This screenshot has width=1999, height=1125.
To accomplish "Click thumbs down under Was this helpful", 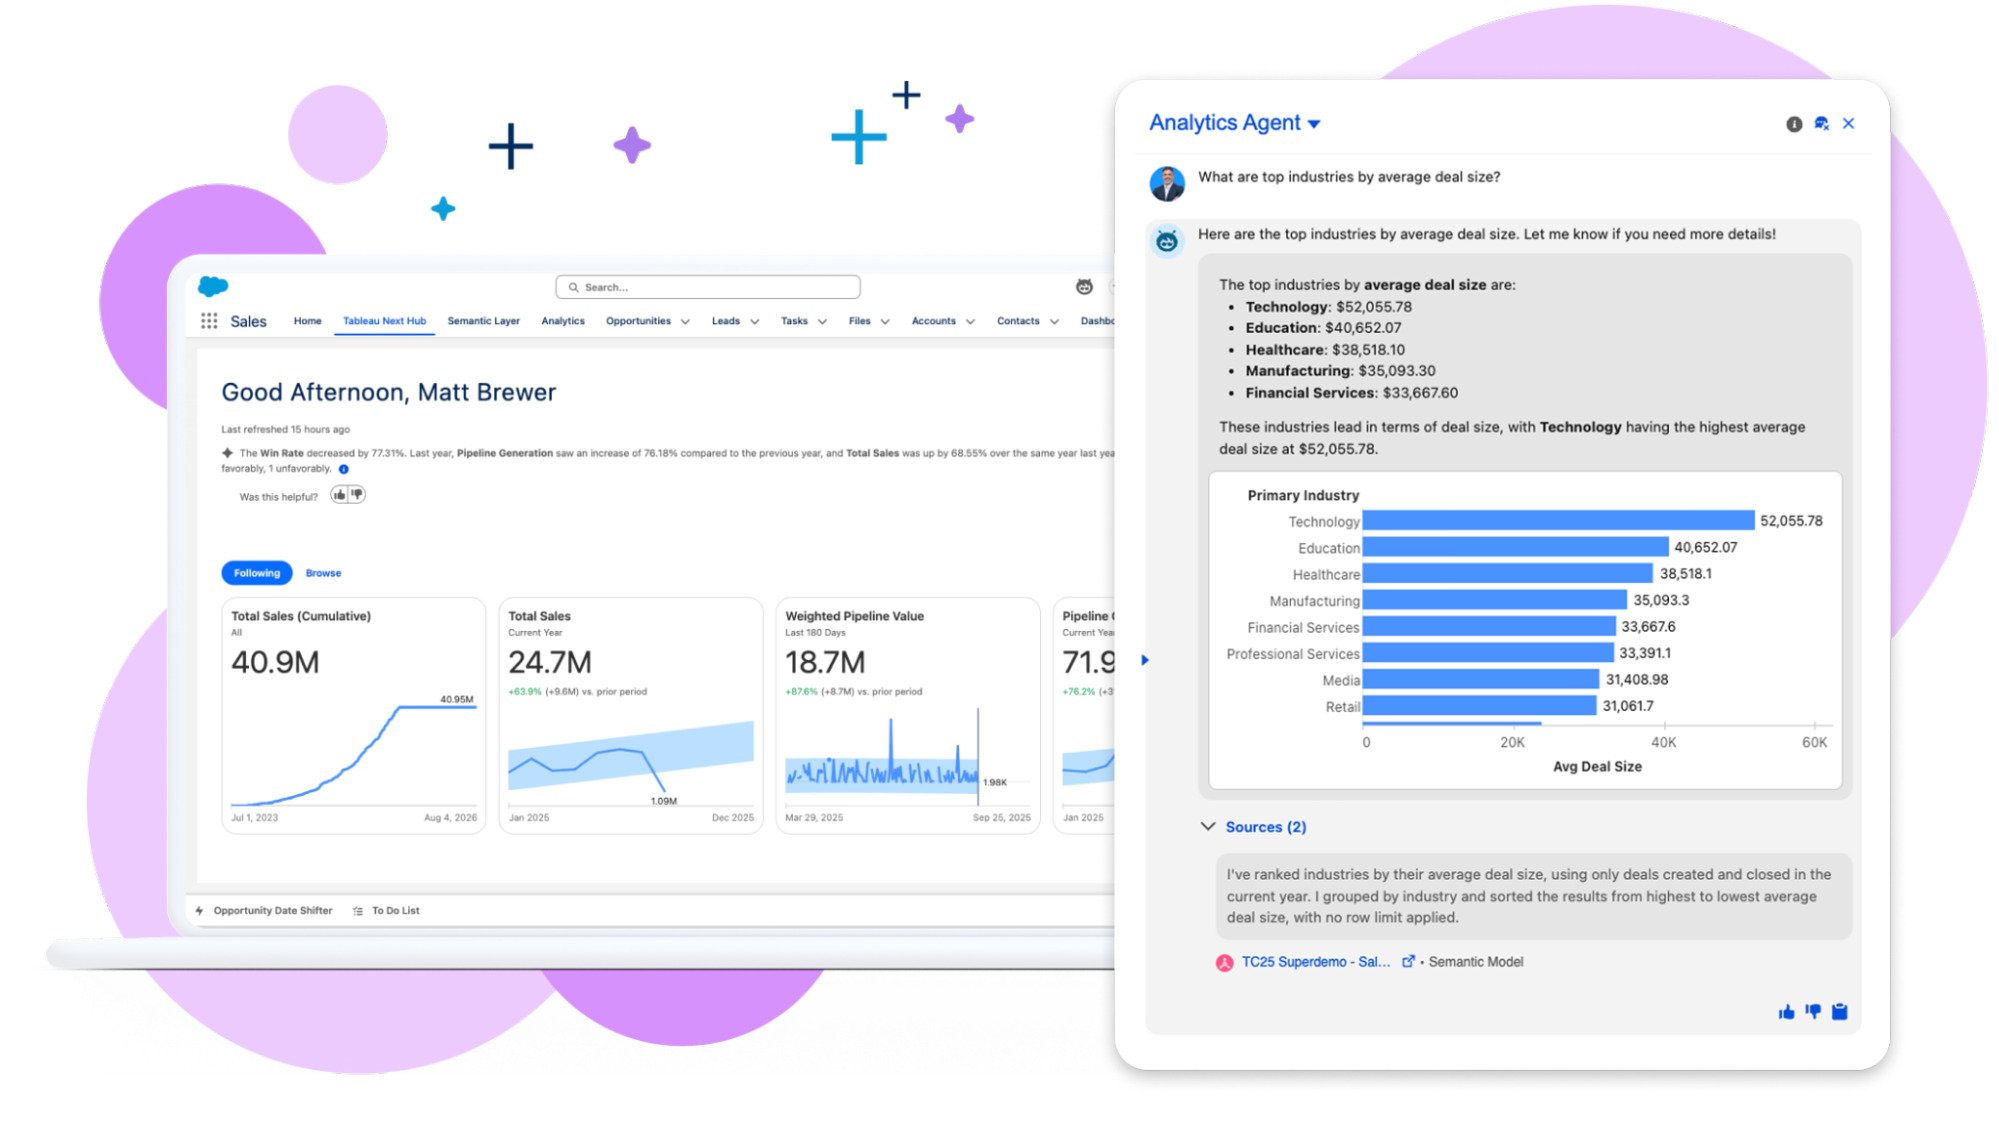I will click(356, 495).
